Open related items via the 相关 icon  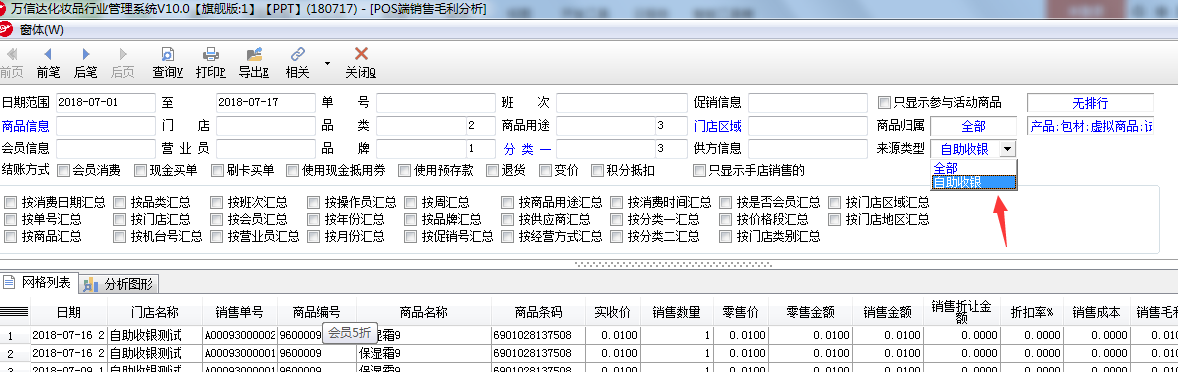(298, 63)
